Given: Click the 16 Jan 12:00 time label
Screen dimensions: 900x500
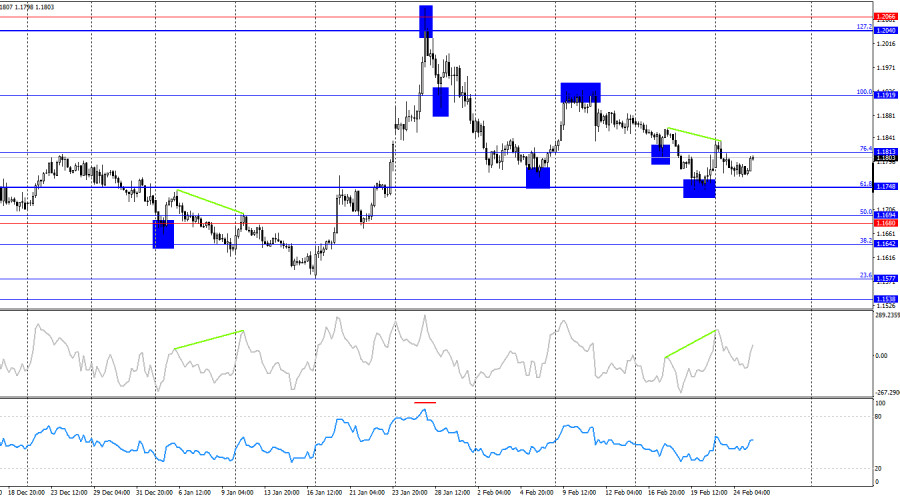Looking at the screenshot, I should [x=324, y=493].
